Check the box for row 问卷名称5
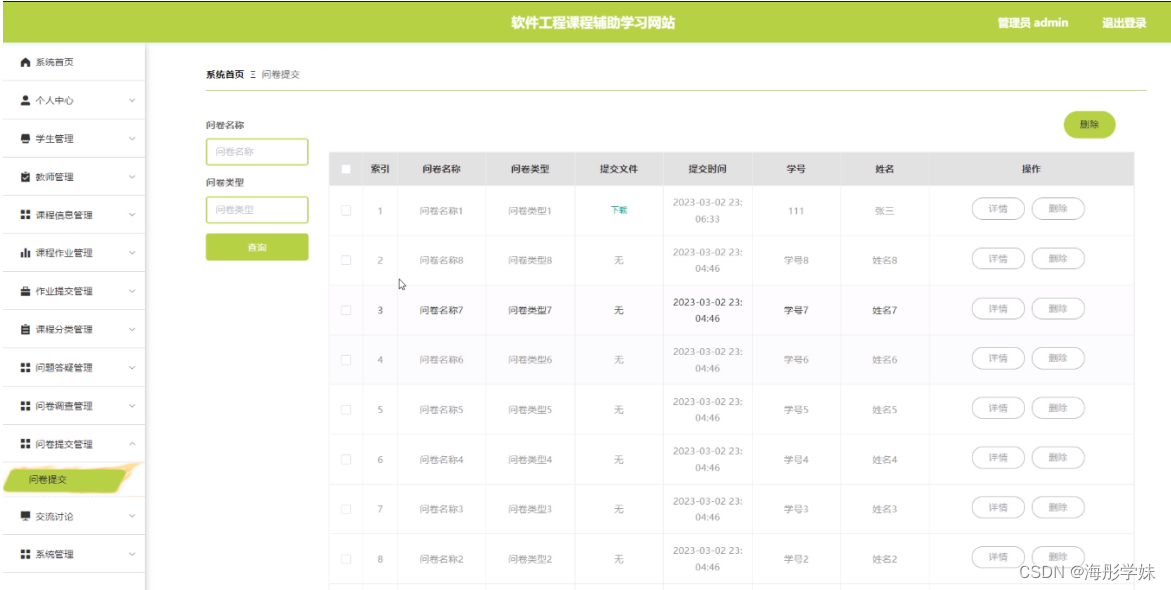The width and height of the screenshot is (1171, 590). (x=346, y=409)
